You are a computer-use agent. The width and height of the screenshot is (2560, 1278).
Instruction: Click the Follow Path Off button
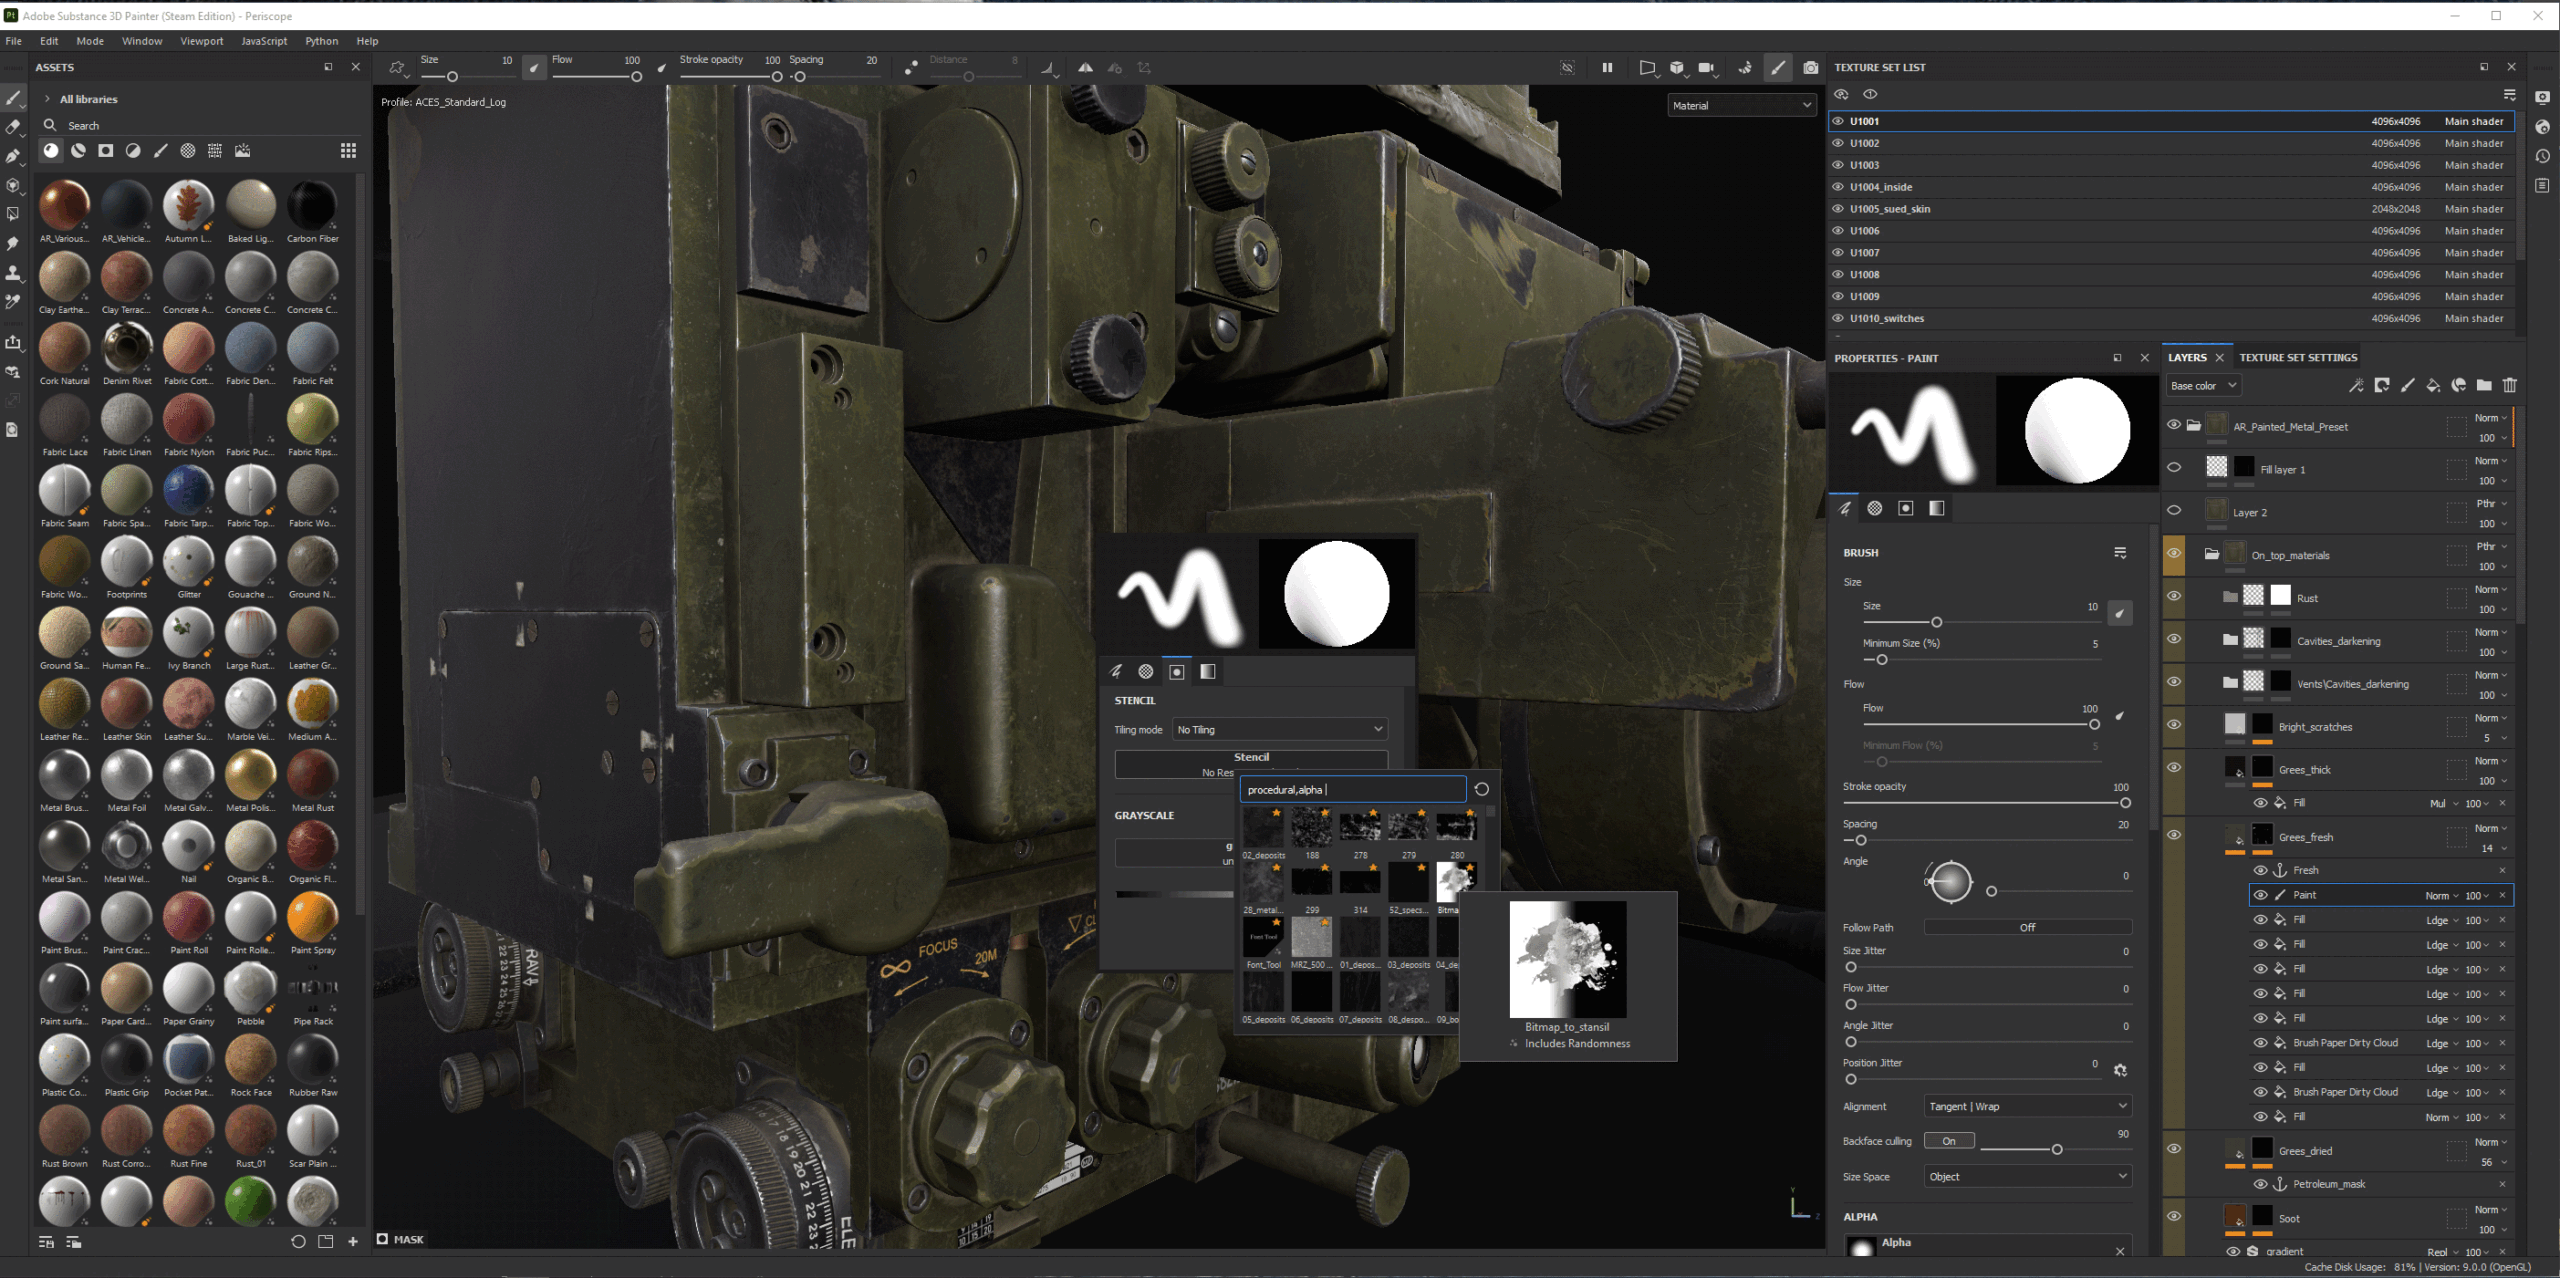coord(2027,927)
